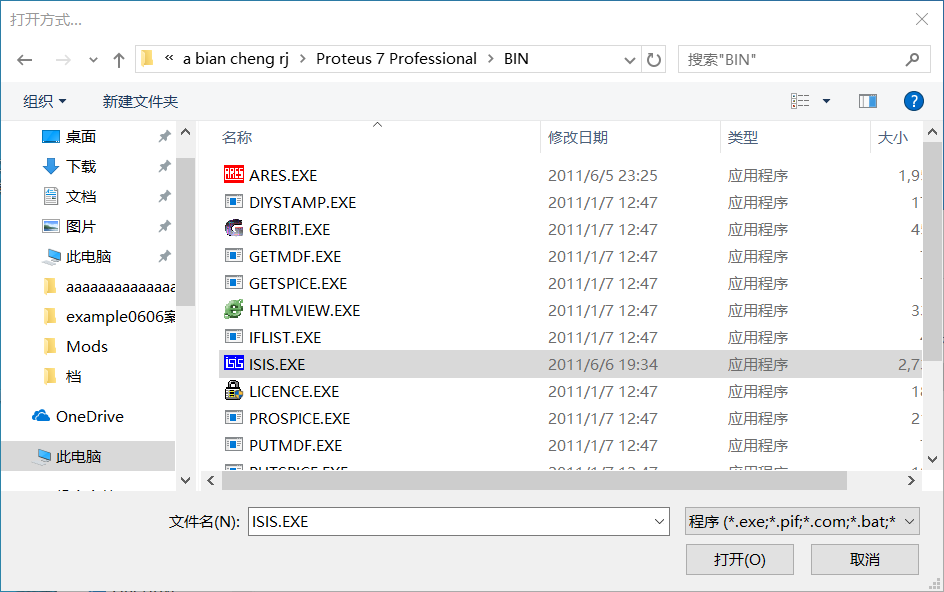Image resolution: width=944 pixels, height=592 pixels.
Task: Expand hidden breadcrumb path chevrons
Action: click(169, 58)
